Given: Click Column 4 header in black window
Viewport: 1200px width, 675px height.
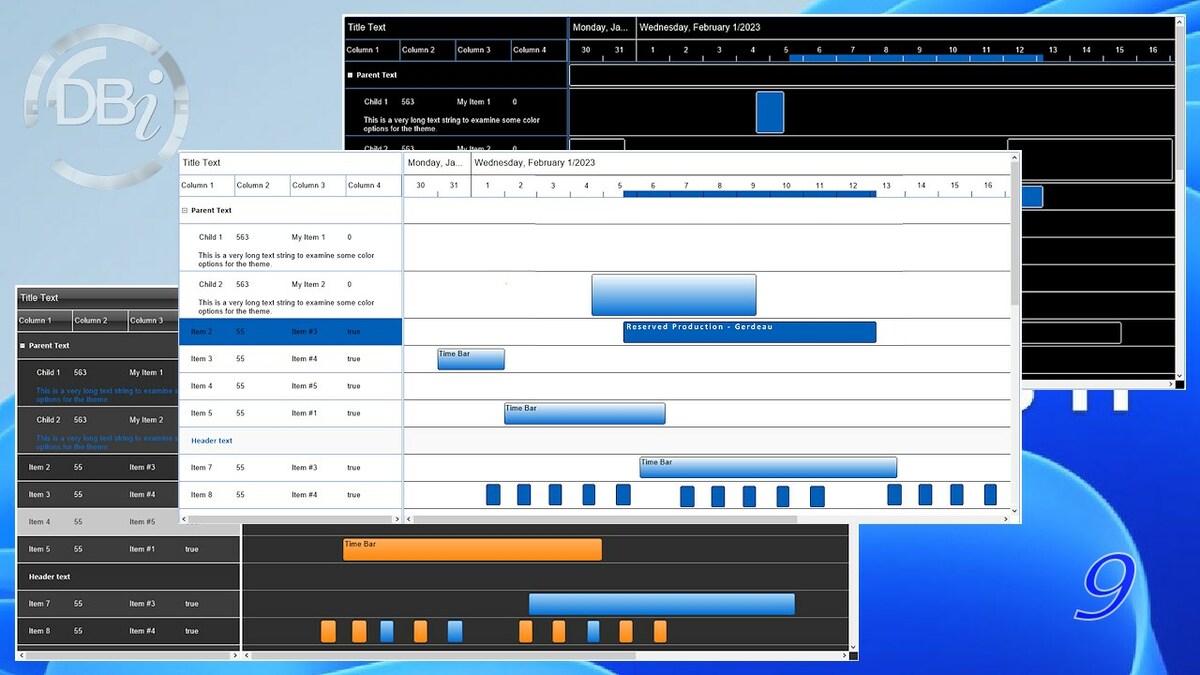Looking at the screenshot, I should (539, 50).
